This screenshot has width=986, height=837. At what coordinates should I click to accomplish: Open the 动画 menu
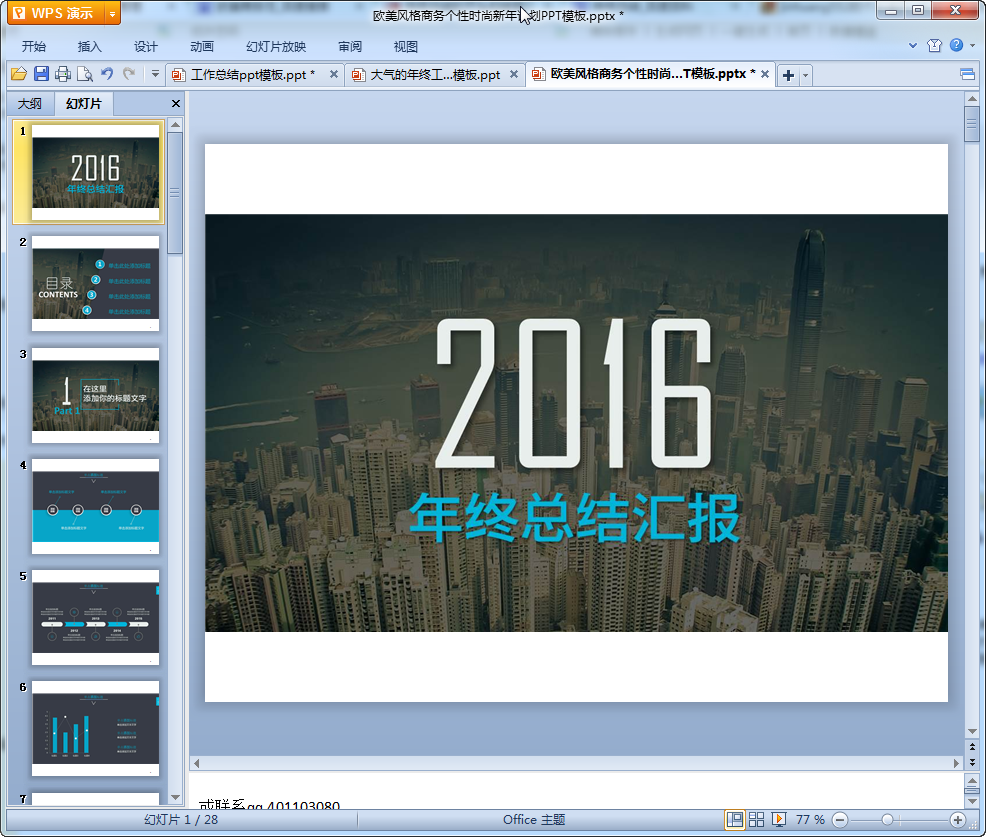(x=202, y=47)
